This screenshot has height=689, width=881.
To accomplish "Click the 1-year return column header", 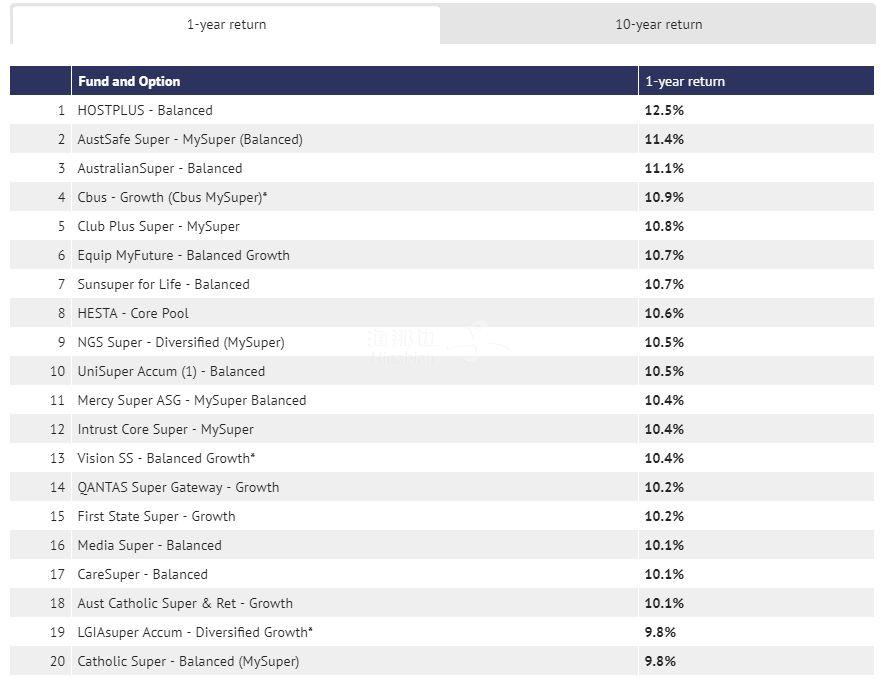I will 685,81.
